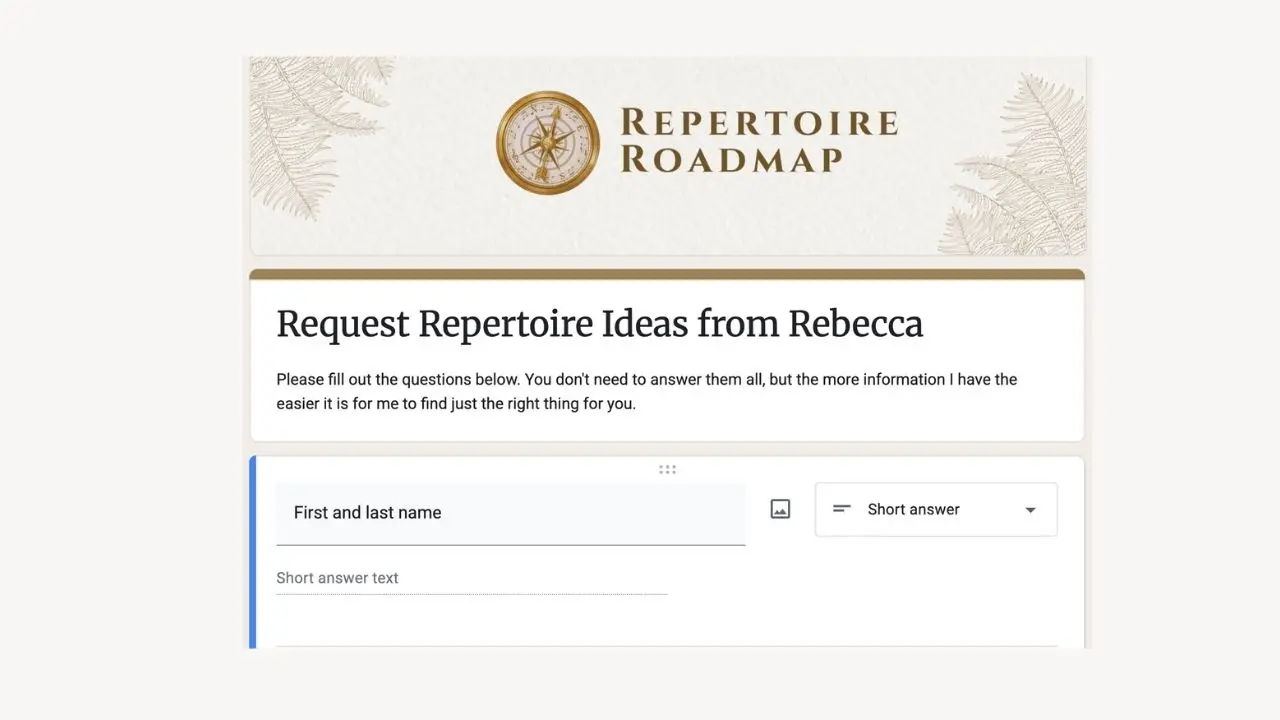Screen dimensions: 1280x720
Task: Click the word "Roadmap" in the banner
Action: point(731,160)
